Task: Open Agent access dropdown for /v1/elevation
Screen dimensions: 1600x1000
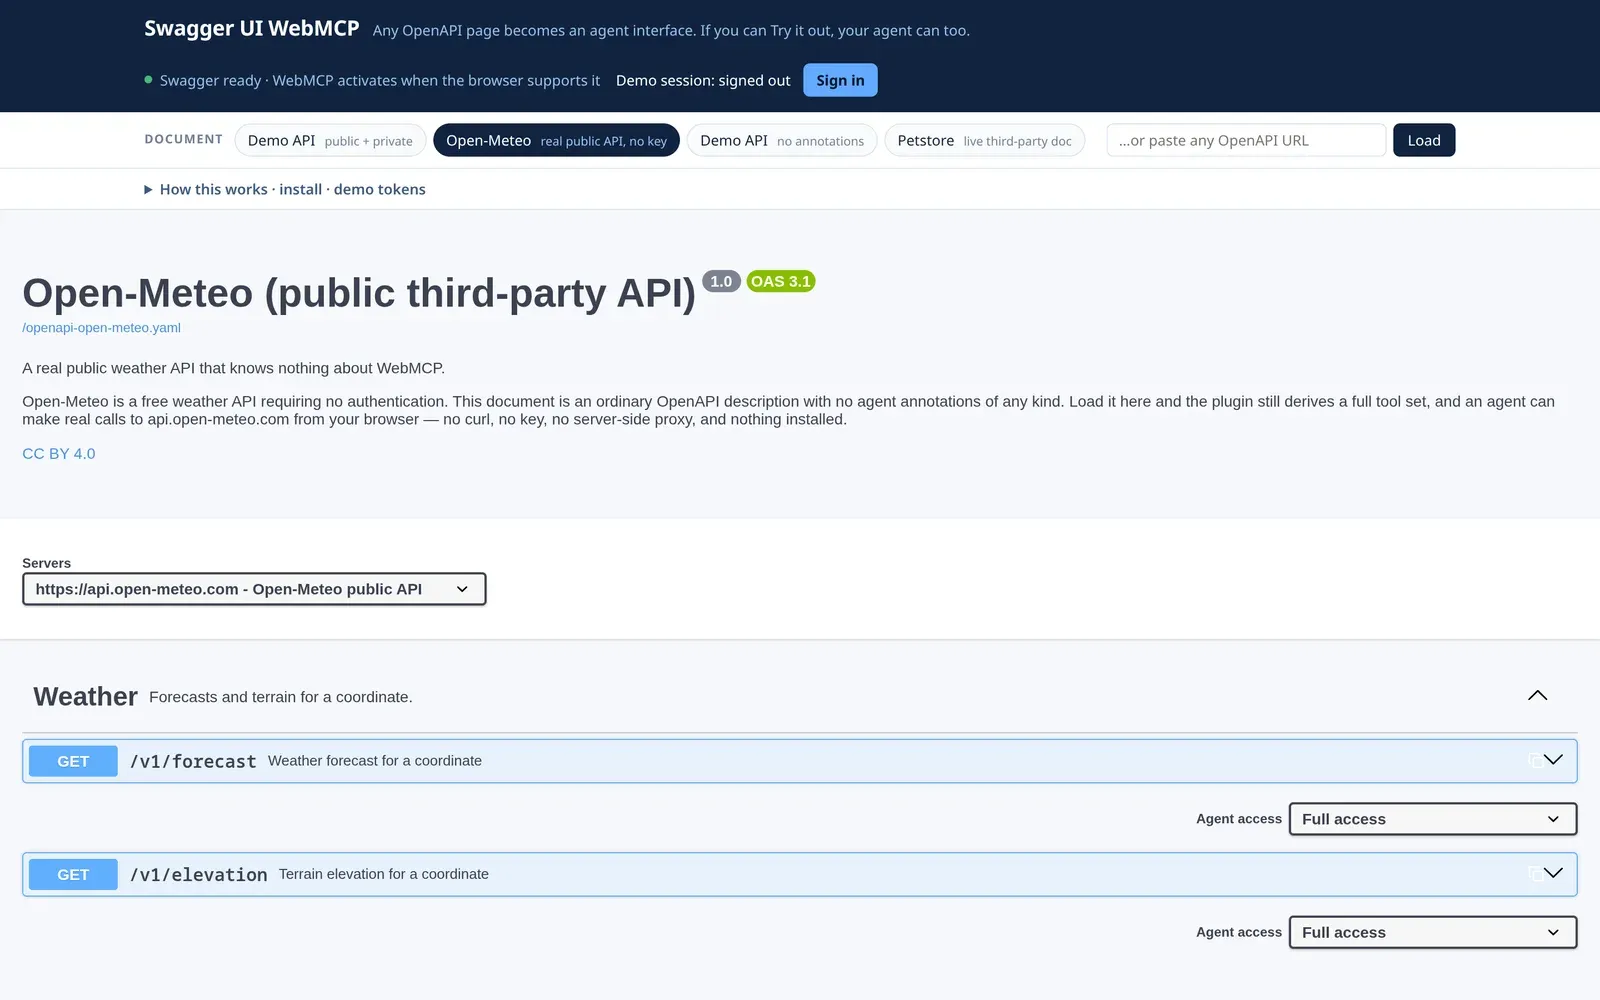Action: click(x=1432, y=932)
